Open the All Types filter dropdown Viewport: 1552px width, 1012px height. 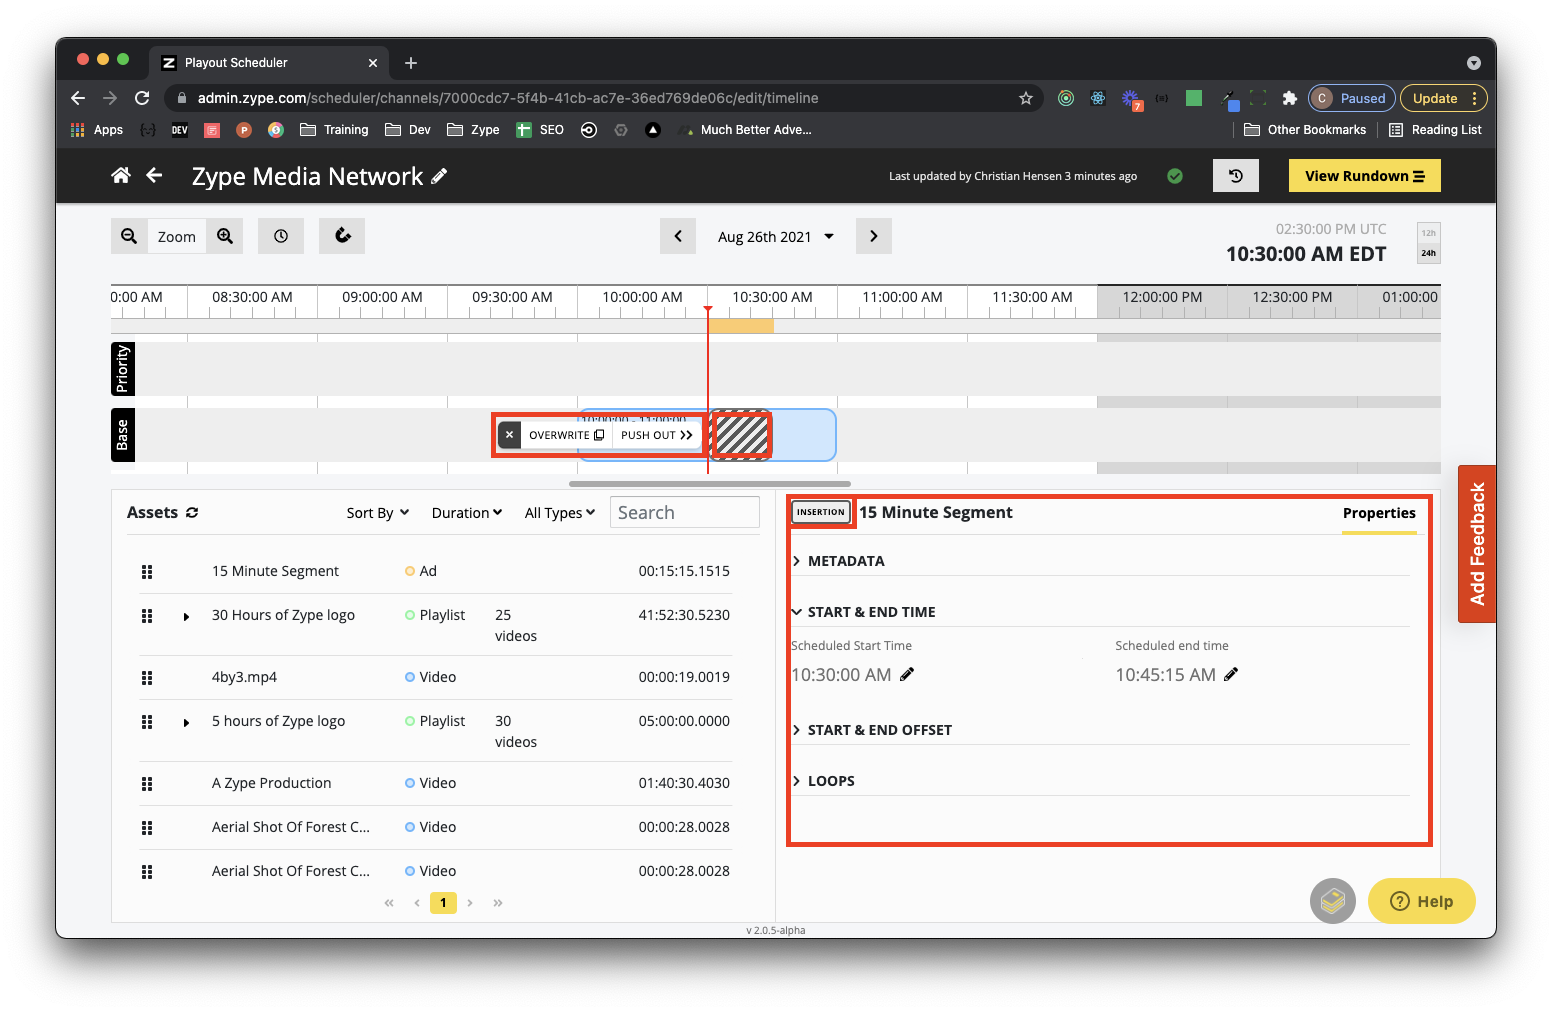click(x=560, y=513)
